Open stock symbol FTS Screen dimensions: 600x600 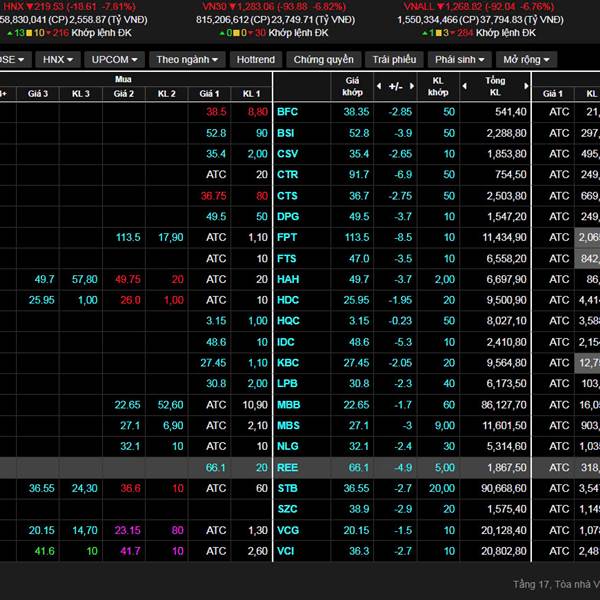pyautogui.click(x=287, y=259)
